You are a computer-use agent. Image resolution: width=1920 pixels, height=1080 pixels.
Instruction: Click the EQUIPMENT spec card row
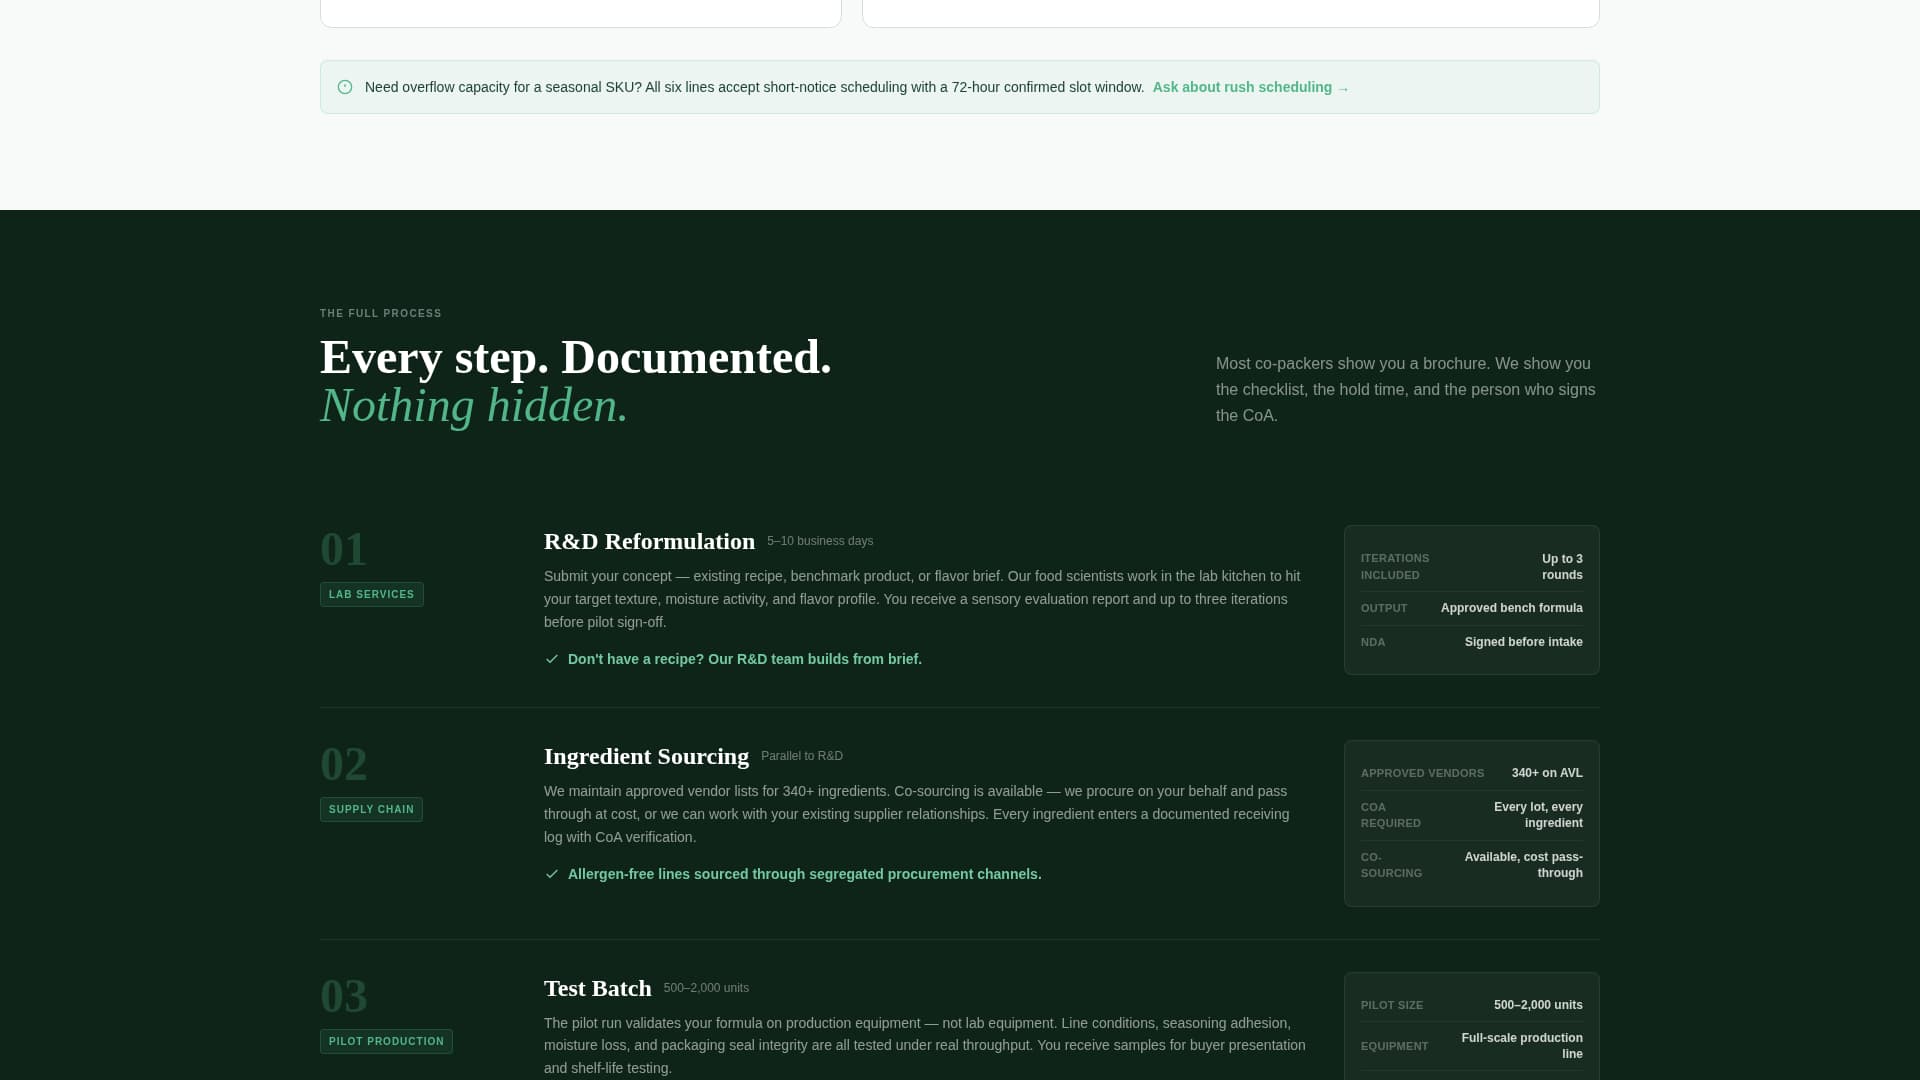[1471, 1046]
